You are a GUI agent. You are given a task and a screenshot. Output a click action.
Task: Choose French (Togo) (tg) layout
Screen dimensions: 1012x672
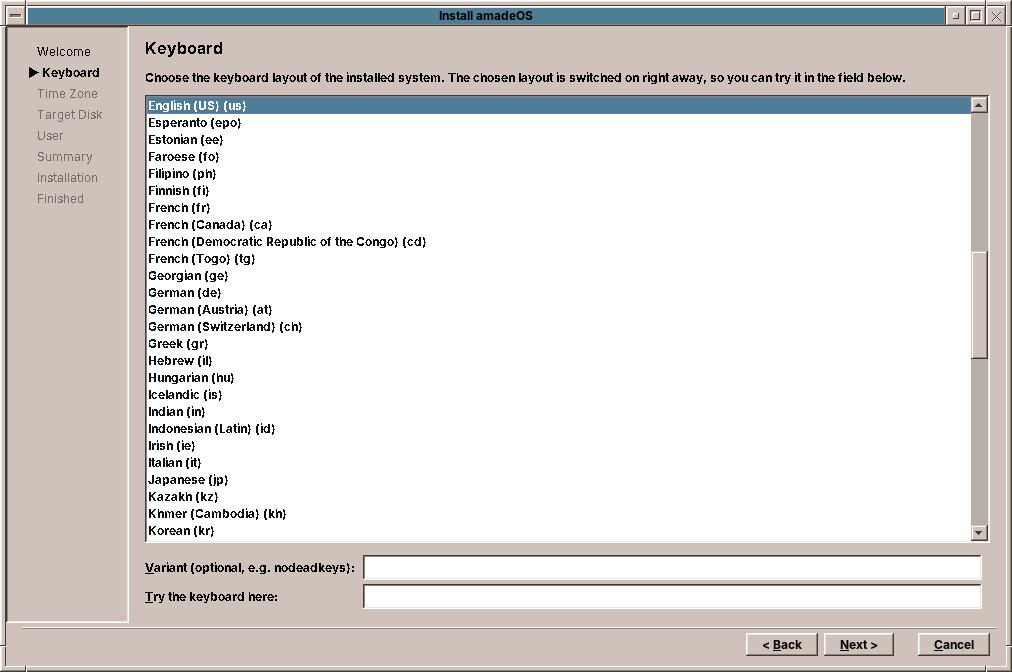pyautogui.click(x=558, y=259)
